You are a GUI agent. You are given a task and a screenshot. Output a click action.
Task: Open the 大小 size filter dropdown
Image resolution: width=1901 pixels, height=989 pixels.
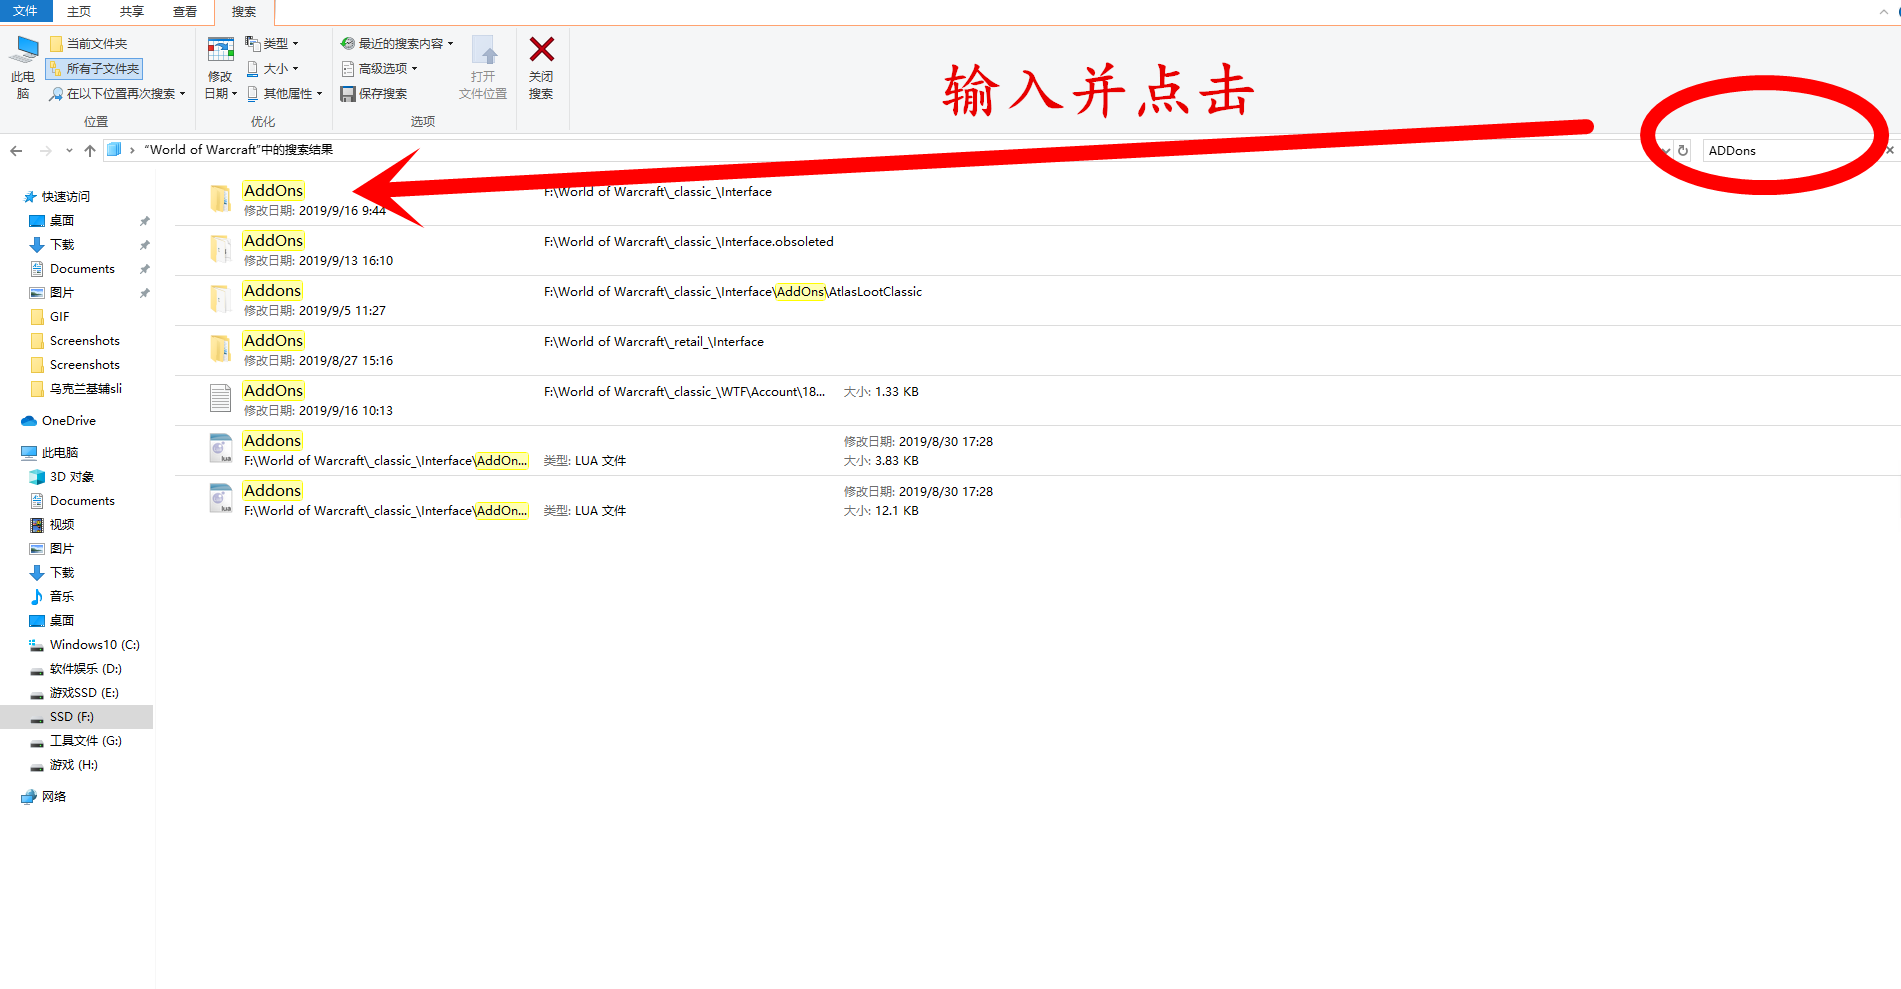(272, 69)
